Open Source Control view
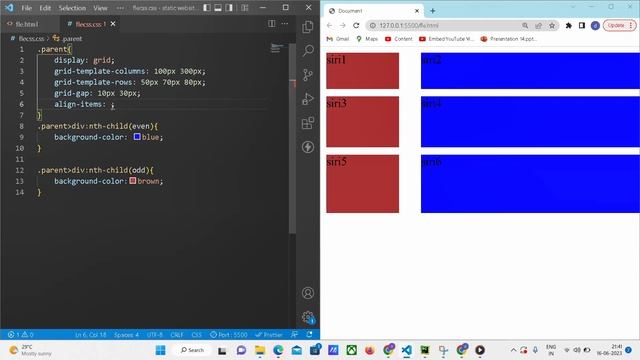Screen dimensions: 640x360 tap(308, 75)
